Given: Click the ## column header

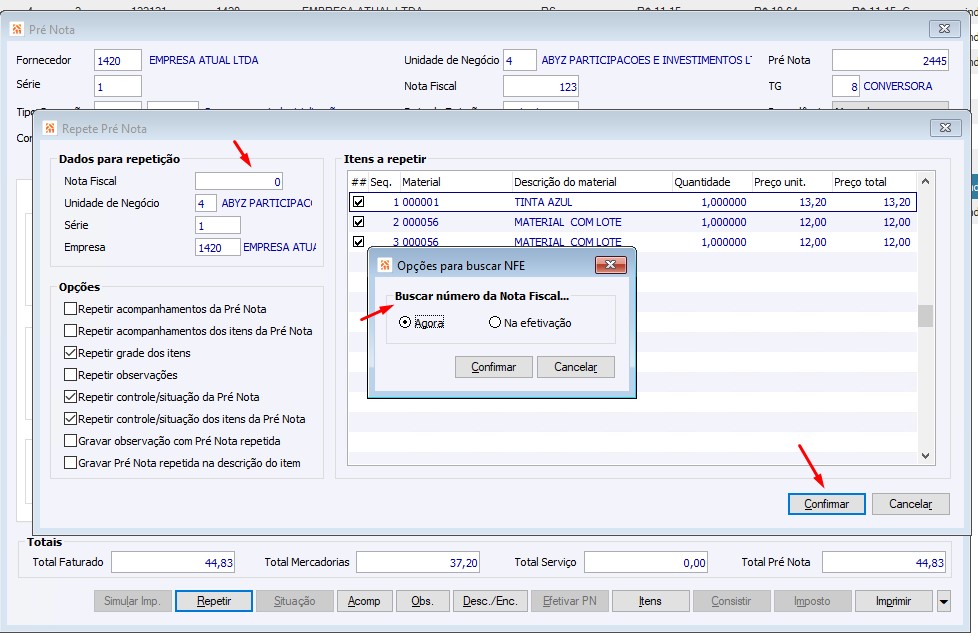Looking at the screenshot, I should click(359, 182).
